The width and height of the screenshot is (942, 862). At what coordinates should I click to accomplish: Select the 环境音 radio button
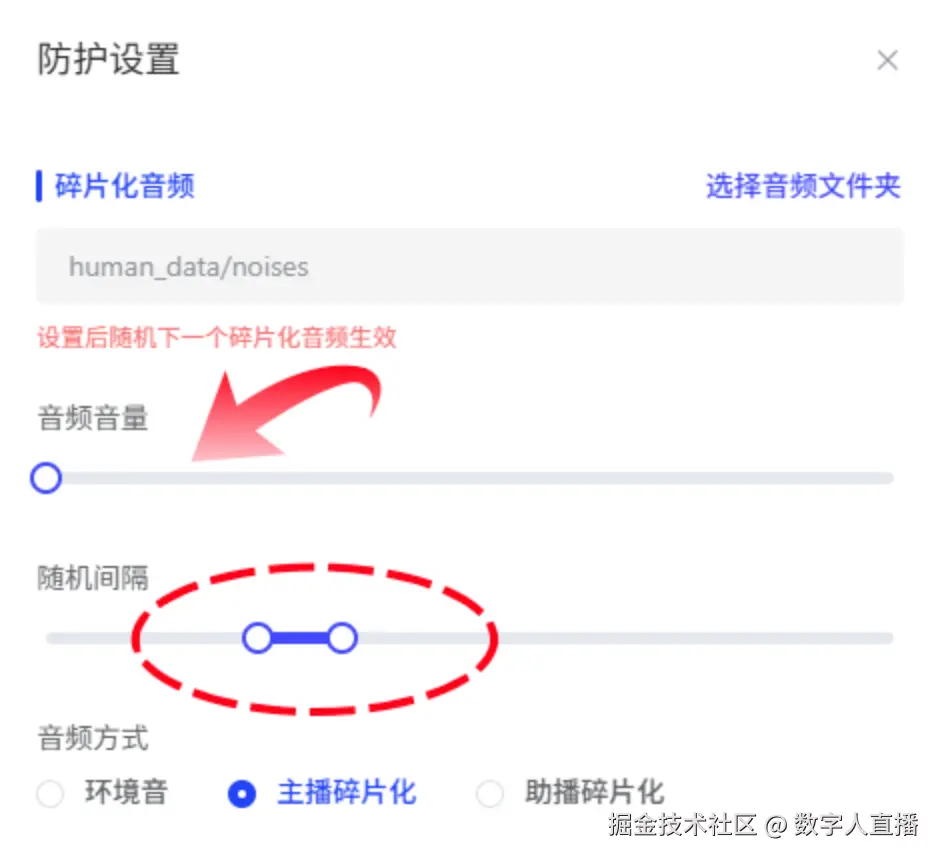pos(50,795)
